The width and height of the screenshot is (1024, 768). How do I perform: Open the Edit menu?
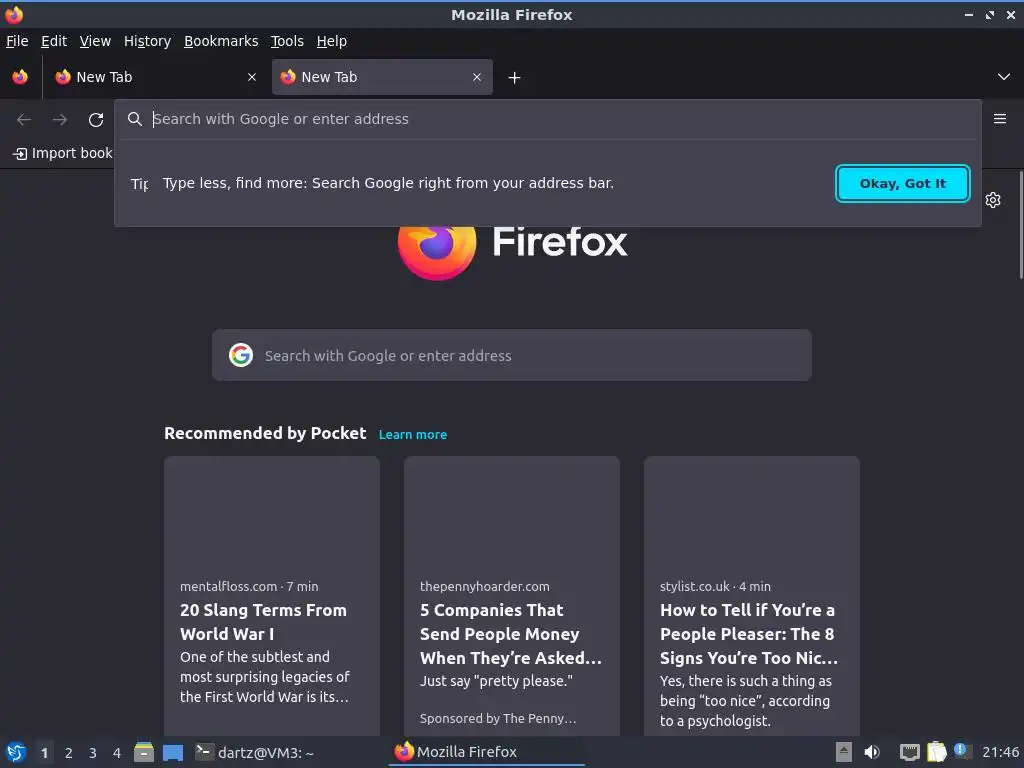click(54, 41)
